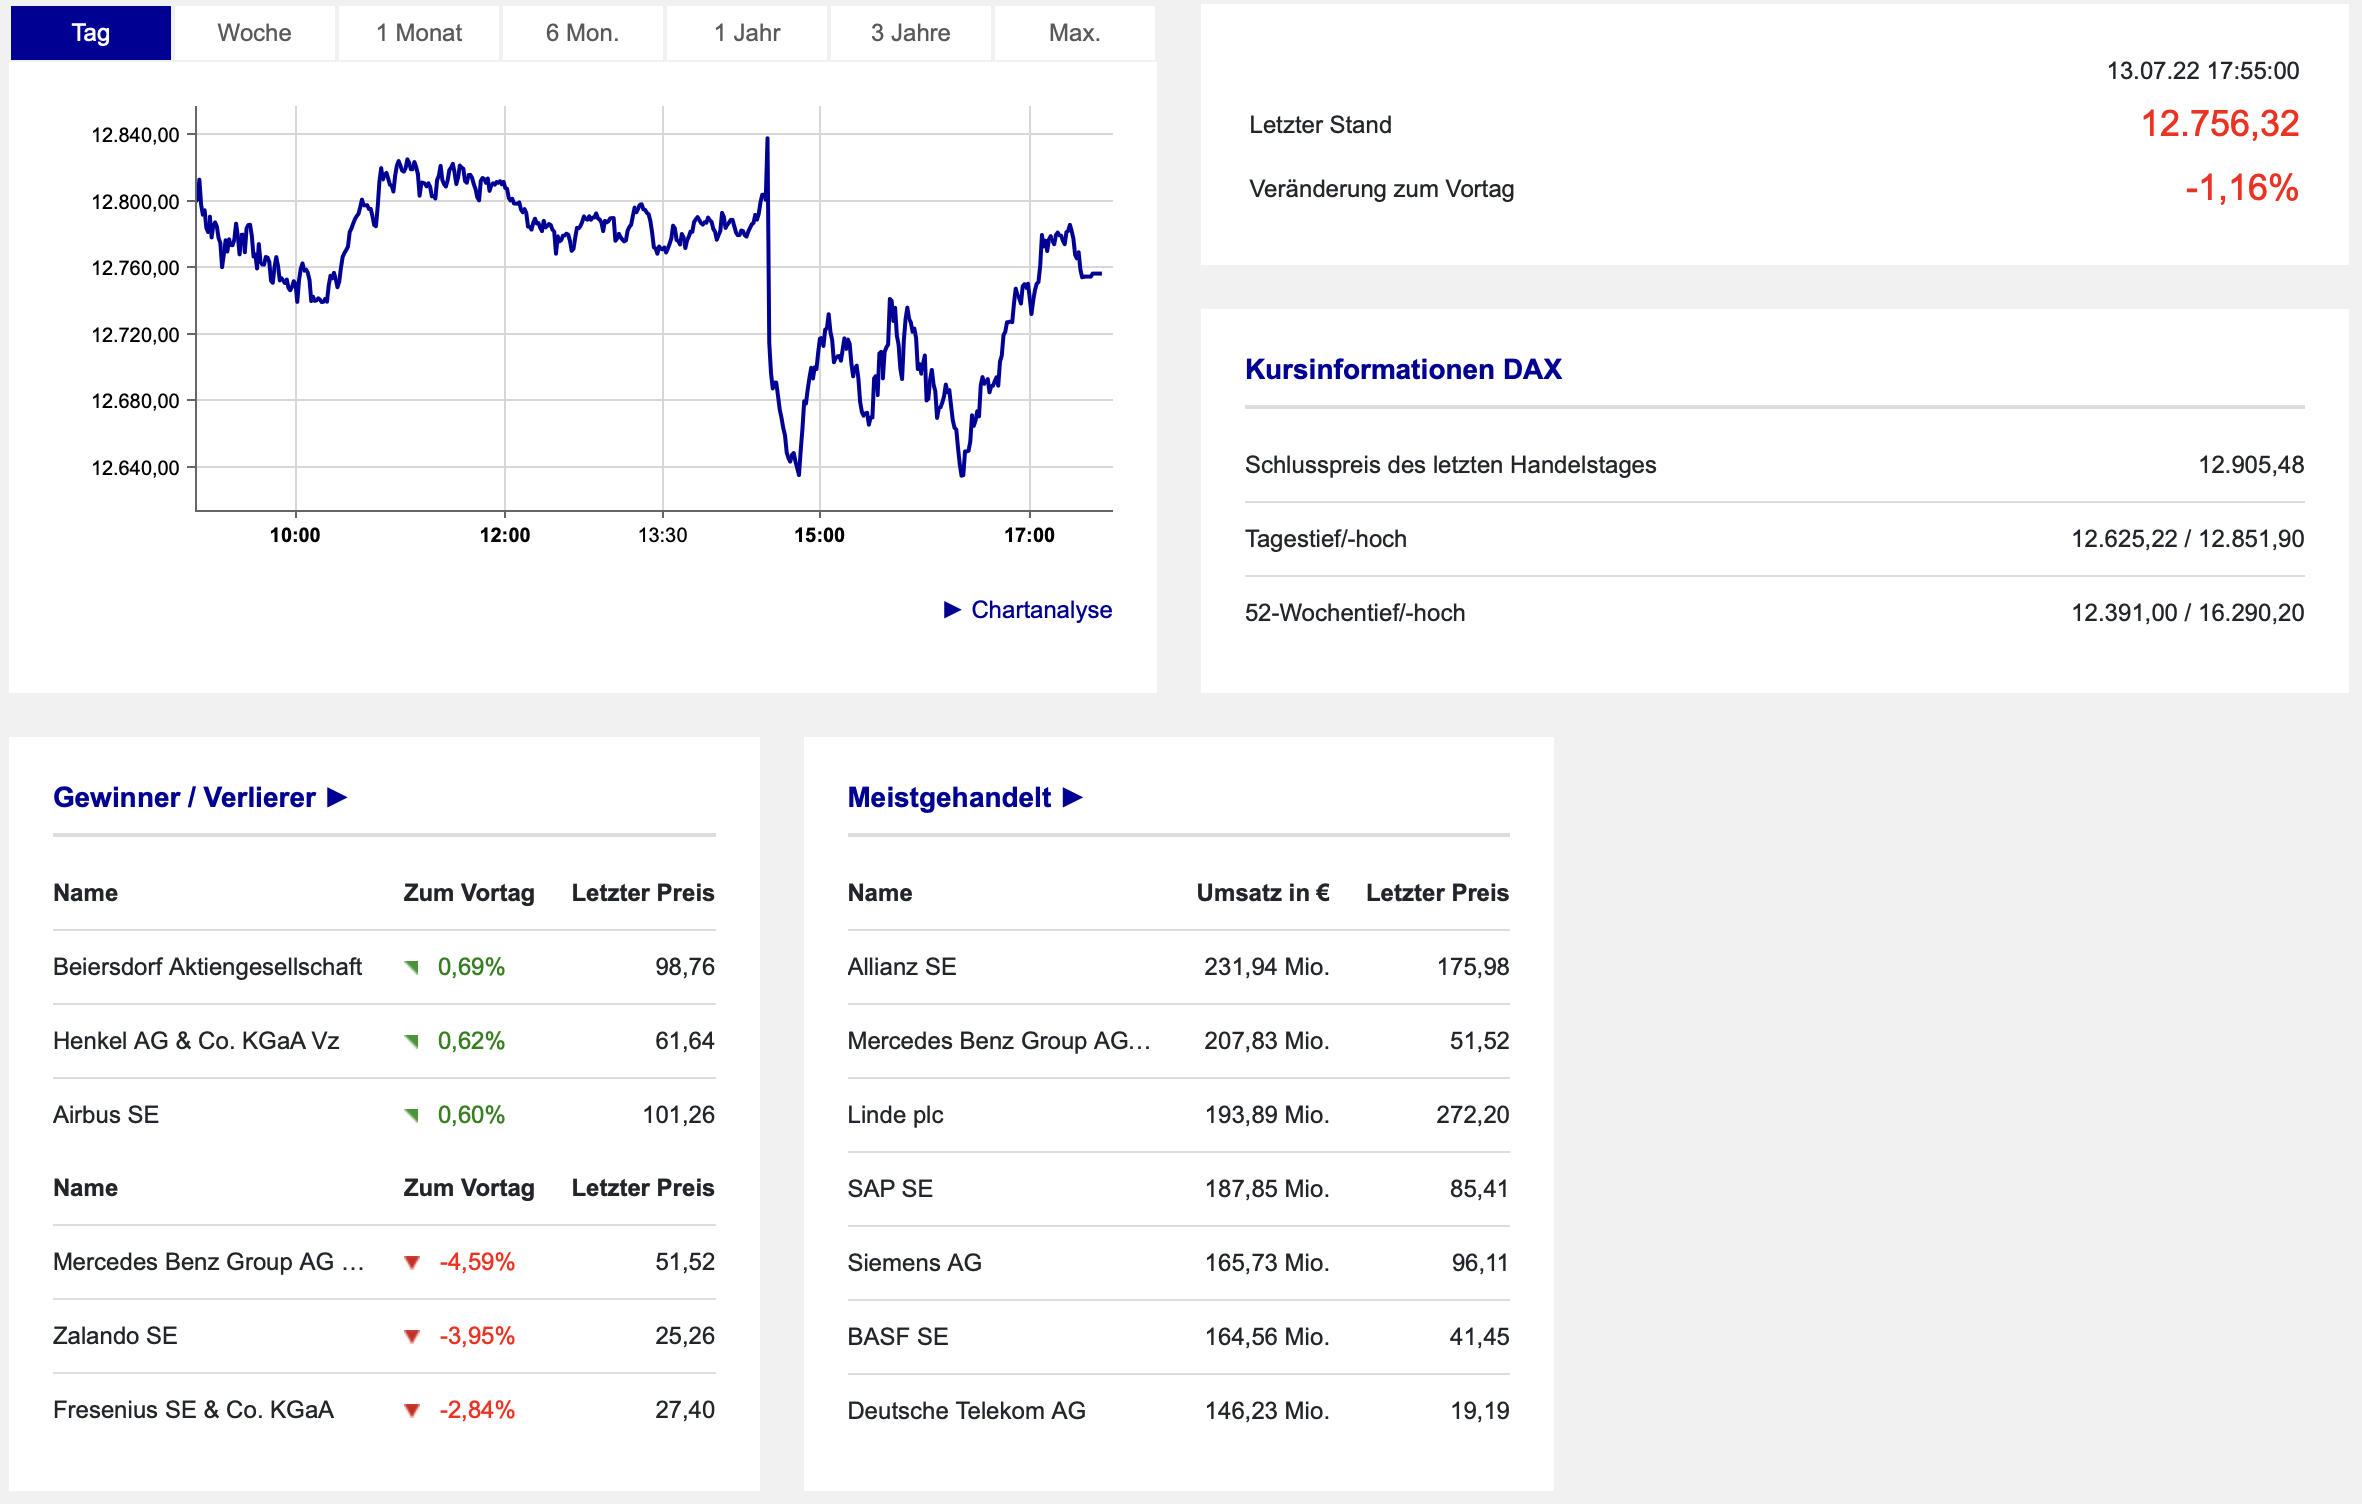Image resolution: width=2362 pixels, height=1504 pixels.
Task: Open the Meistgehandelt heading link
Action: (948, 797)
